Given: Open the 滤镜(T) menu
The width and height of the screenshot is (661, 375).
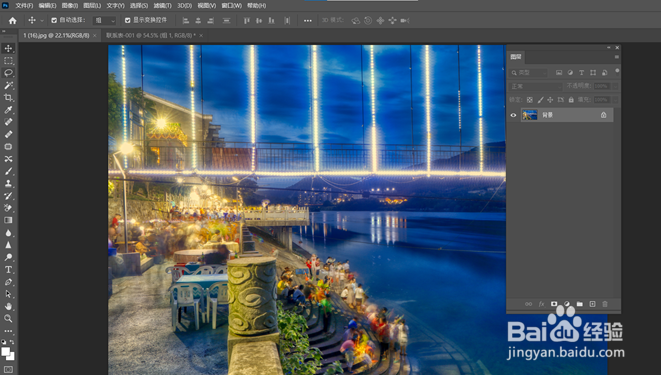Looking at the screenshot, I should point(162,5).
